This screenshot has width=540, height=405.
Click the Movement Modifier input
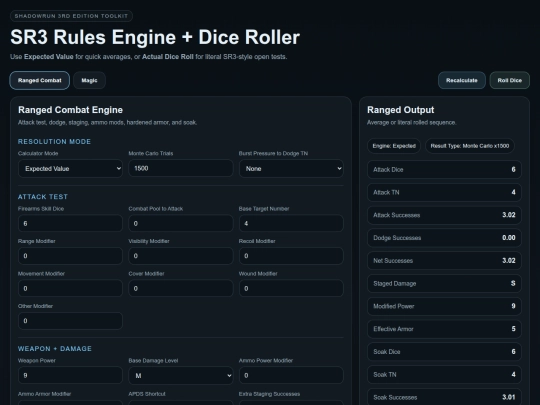[x=70, y=288]
